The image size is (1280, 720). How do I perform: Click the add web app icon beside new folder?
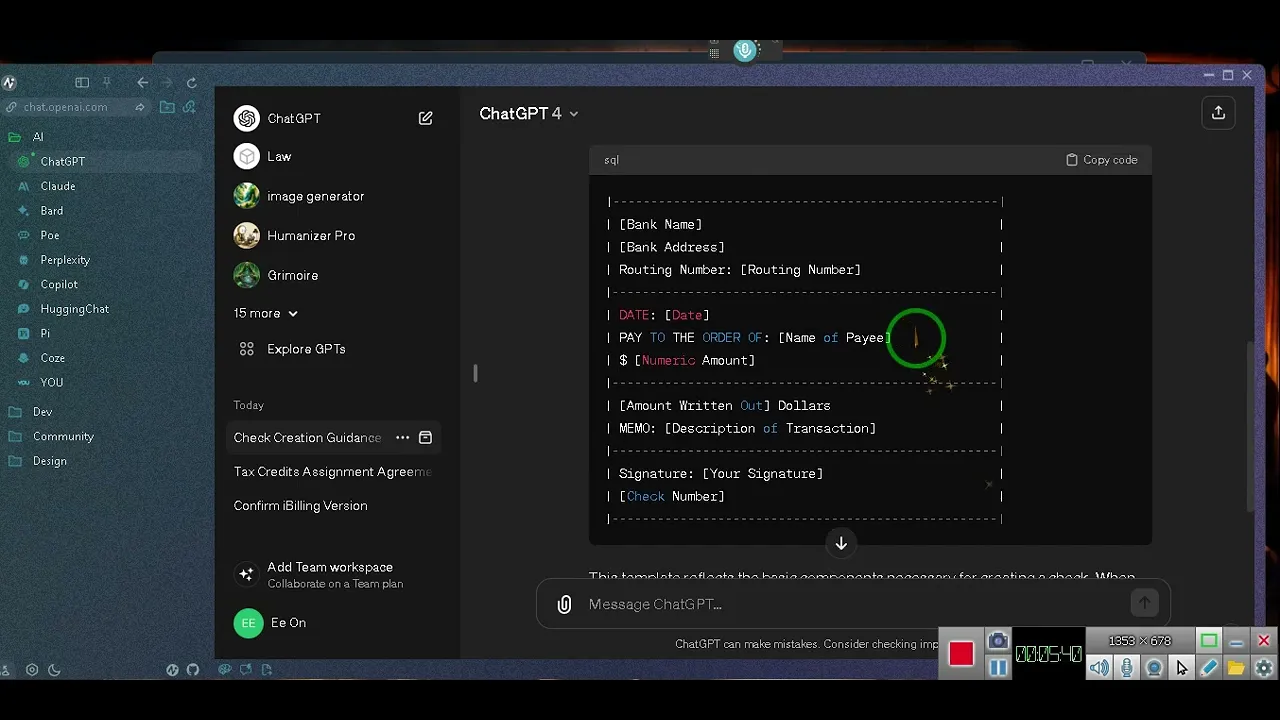[188, 107]
